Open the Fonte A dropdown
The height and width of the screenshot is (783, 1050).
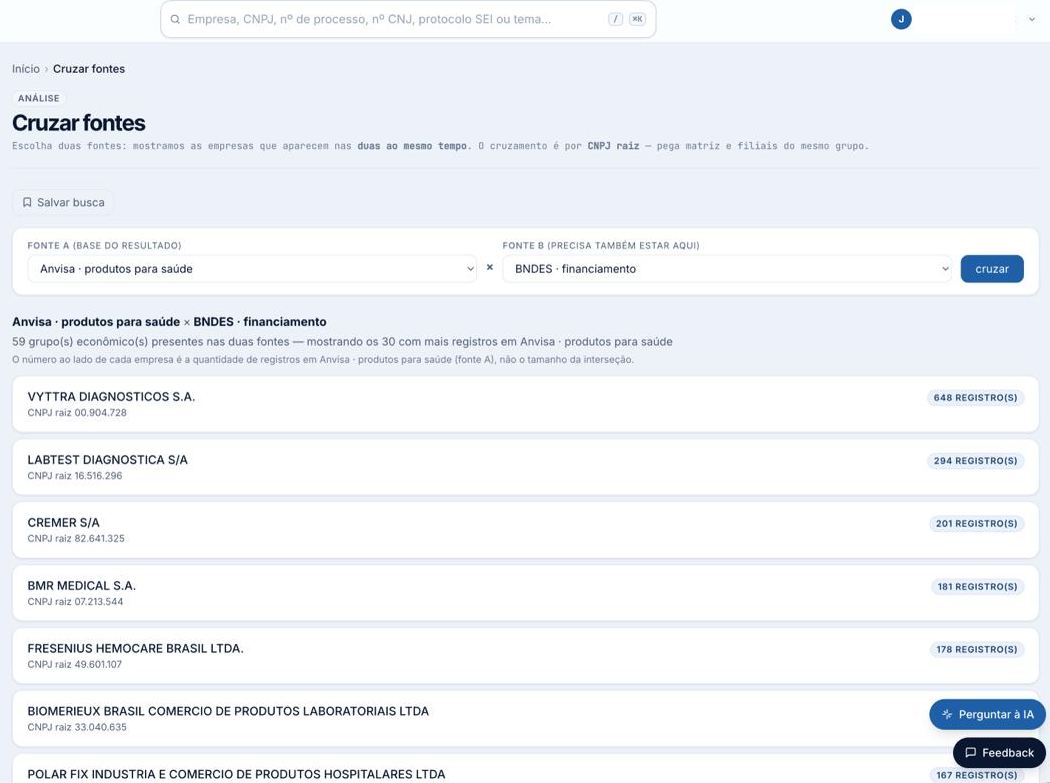252,269
